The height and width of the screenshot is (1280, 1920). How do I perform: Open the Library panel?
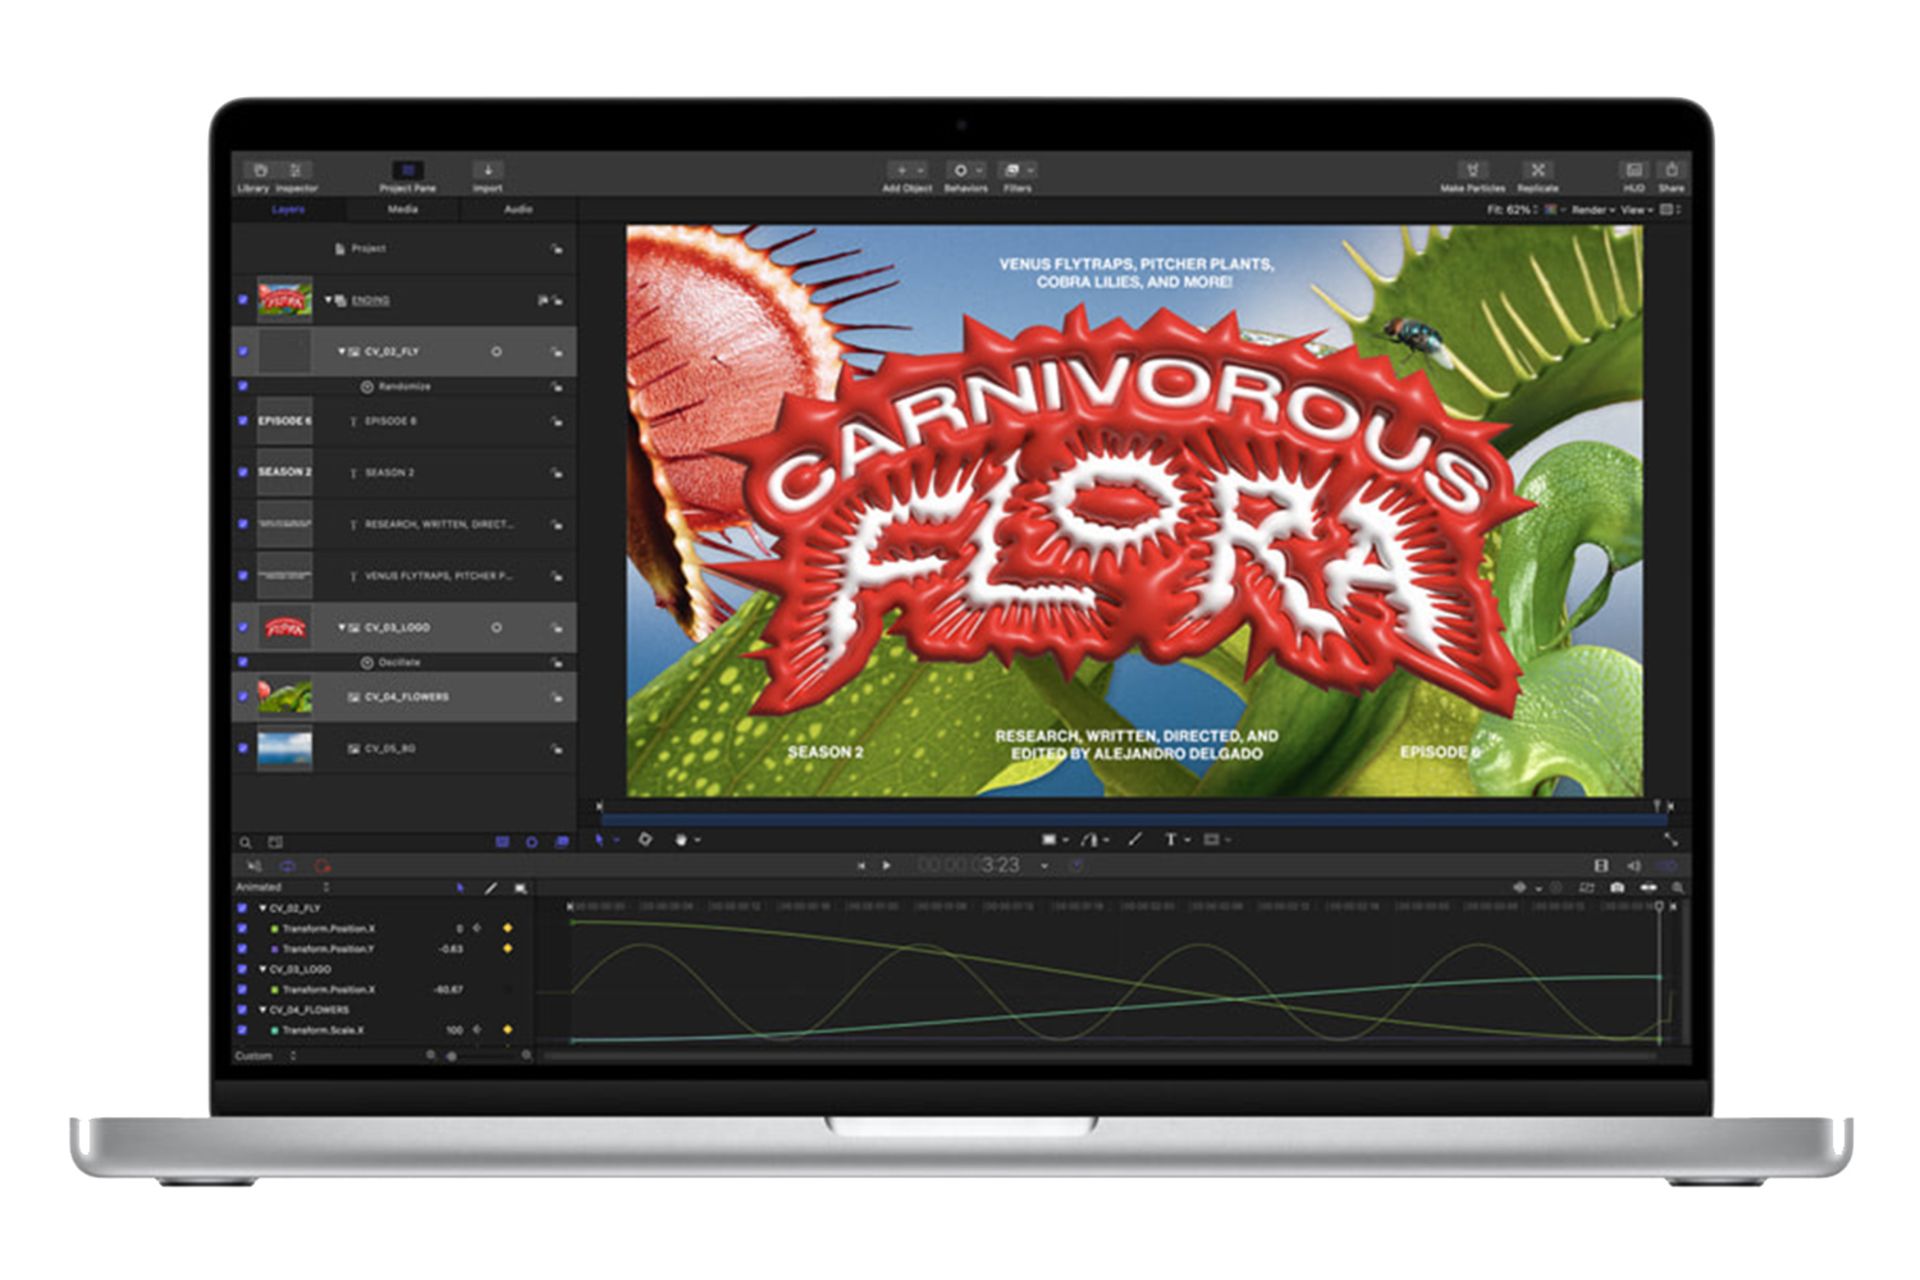point(259,171)
